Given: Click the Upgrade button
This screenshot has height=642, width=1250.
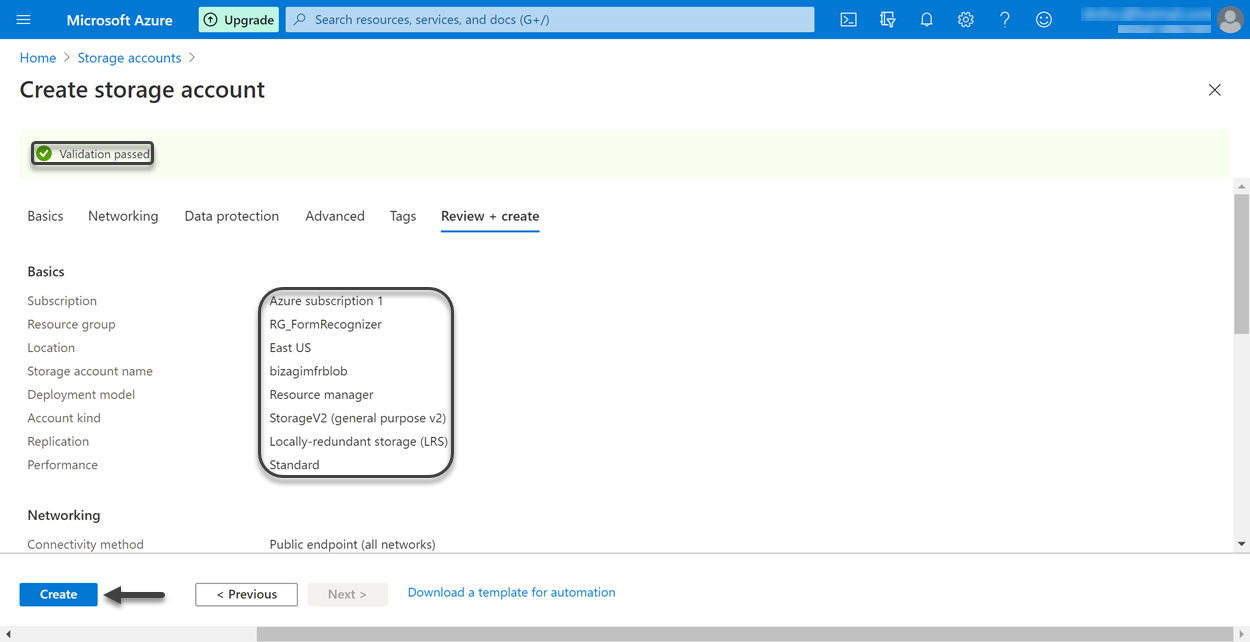Looking at the screenshot, I should click(x=239, y=20).
